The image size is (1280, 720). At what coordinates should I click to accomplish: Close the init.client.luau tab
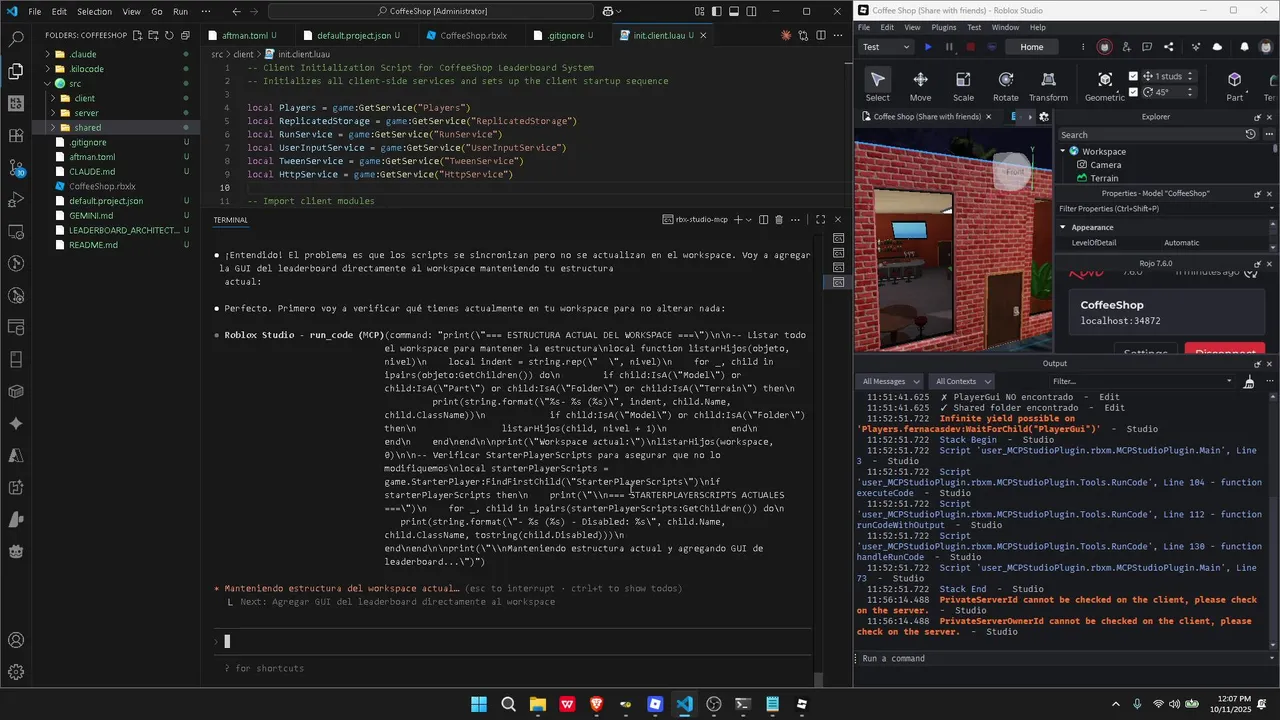tap(703, 35)
